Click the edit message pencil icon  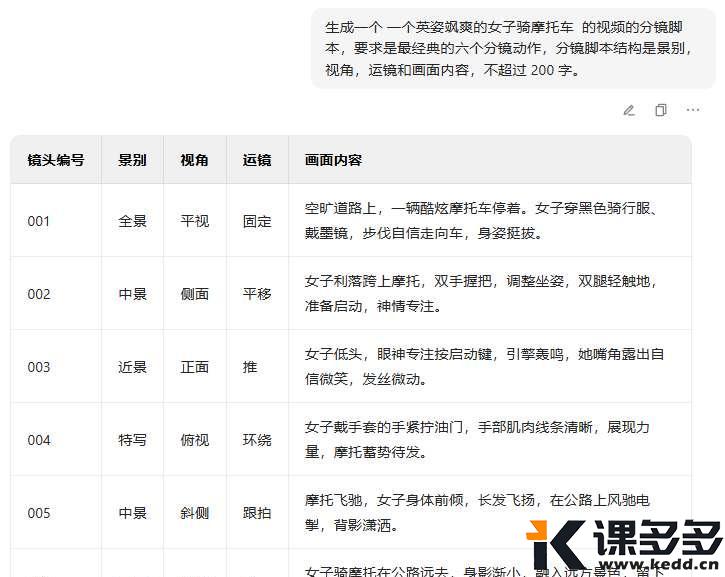click(x=629, y=110)
